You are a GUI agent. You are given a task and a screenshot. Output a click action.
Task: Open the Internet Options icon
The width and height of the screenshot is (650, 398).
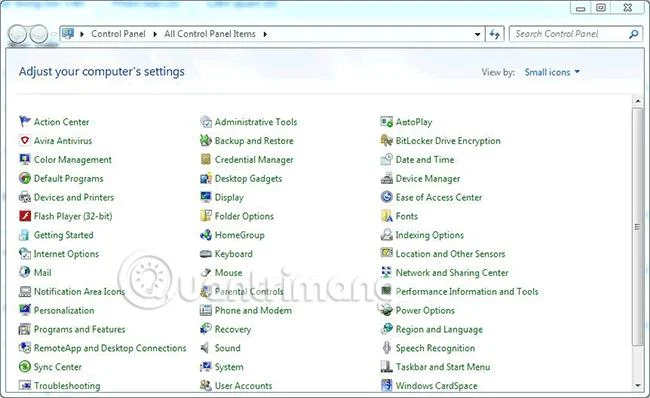click(x=25, y=254)
